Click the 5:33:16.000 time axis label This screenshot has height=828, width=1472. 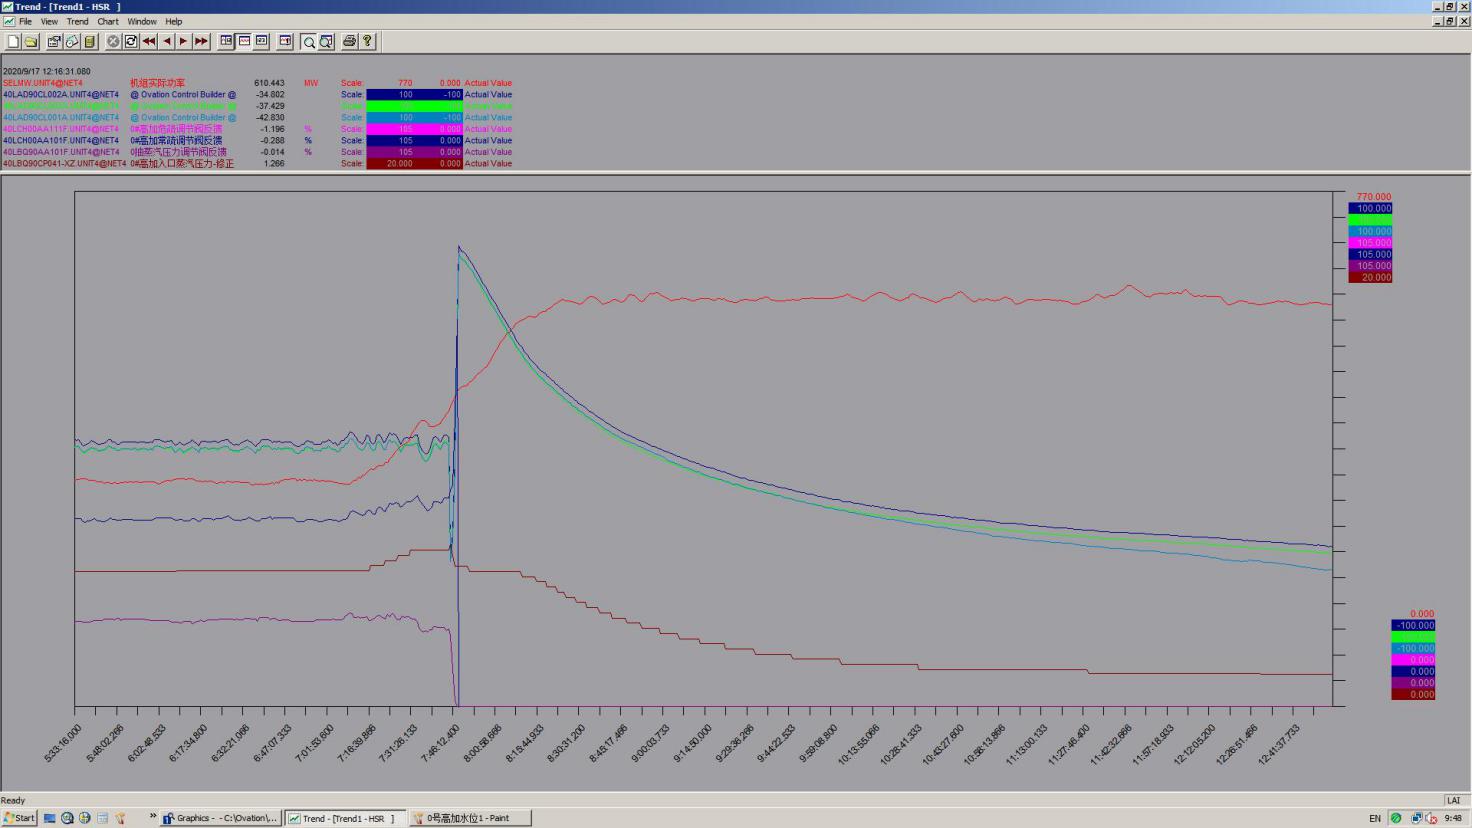pos(63,744)
